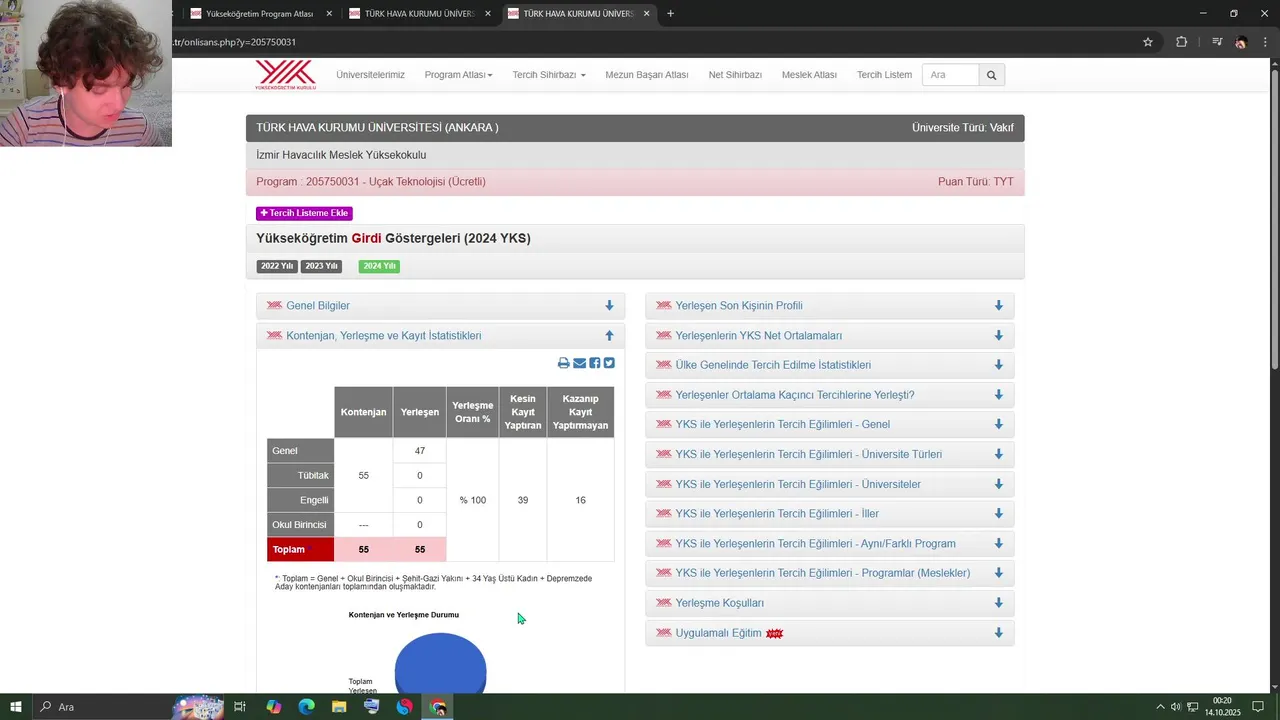The width and height of the screenshot is (1280, 720).
Task: Open Mezun Başarı Atlası menu item
Action: click(647, 75)
